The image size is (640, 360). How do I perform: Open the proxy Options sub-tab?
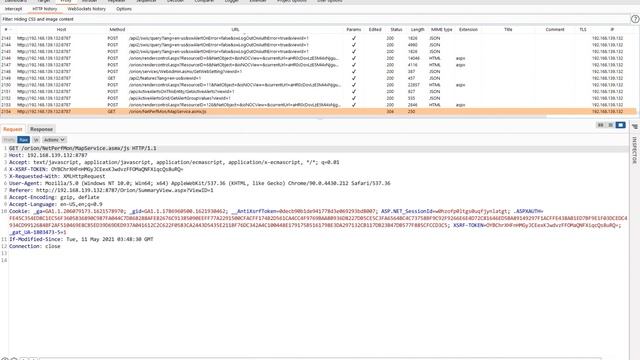point(124,9)
